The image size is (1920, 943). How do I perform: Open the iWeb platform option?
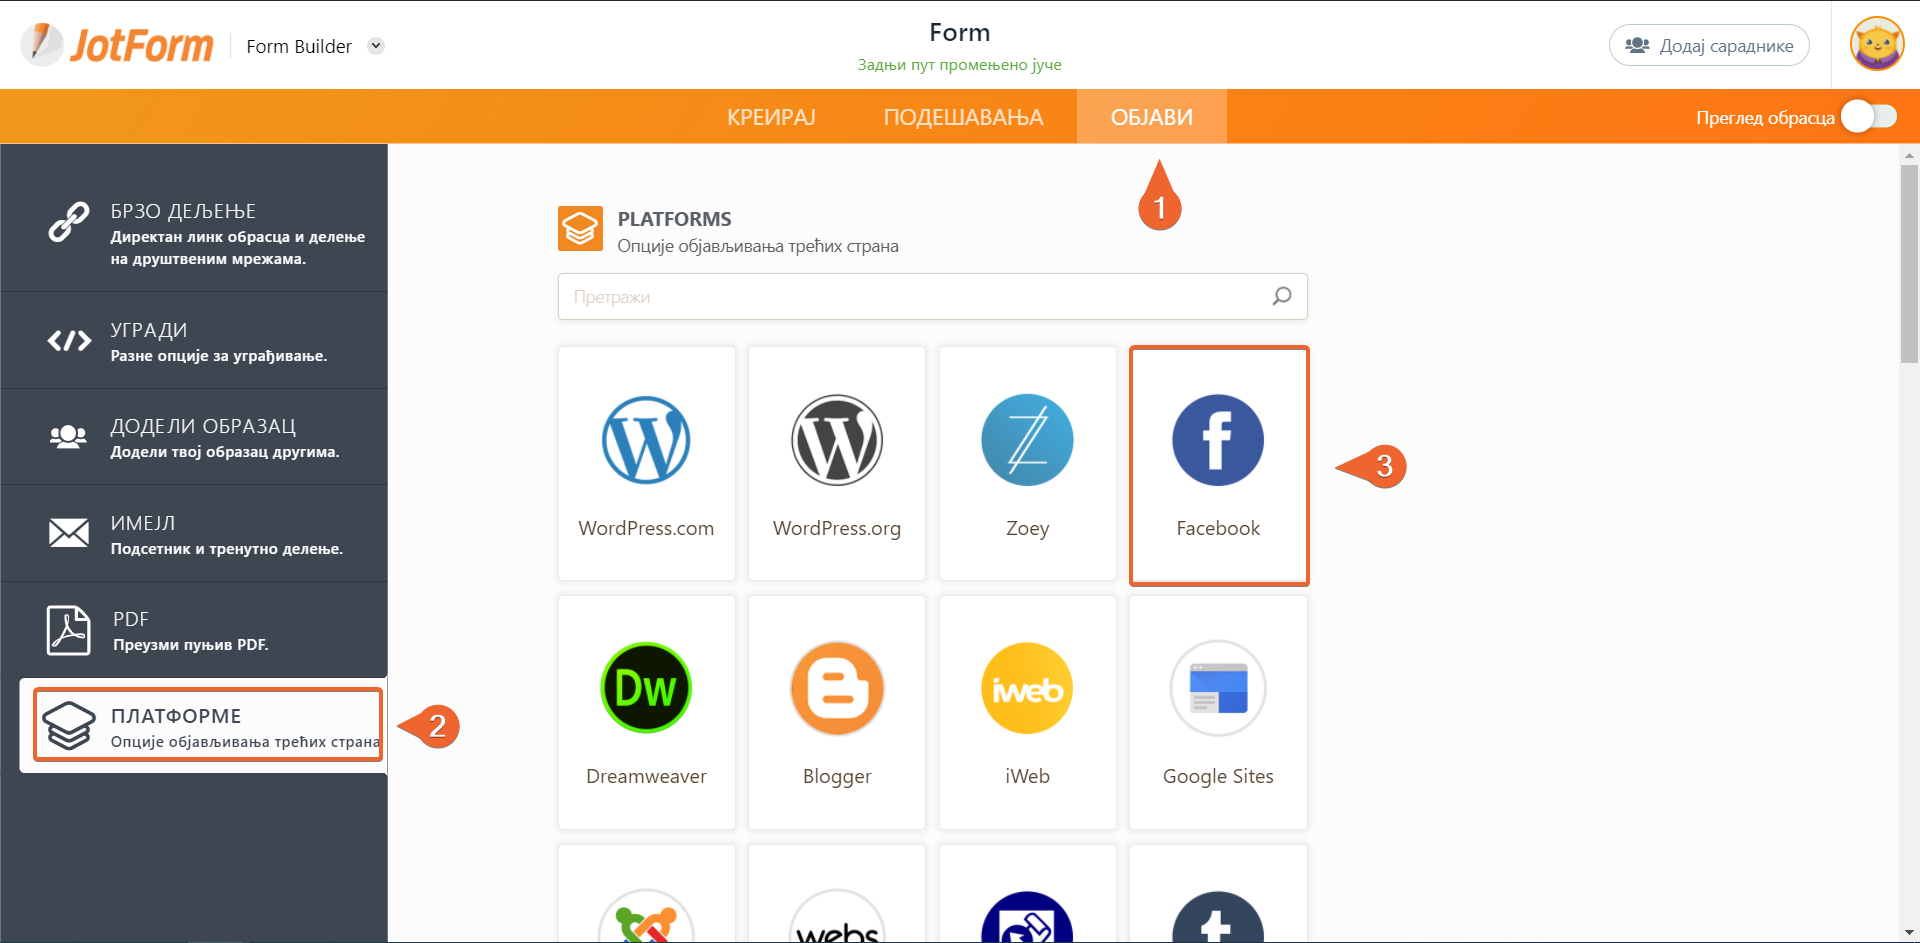tap(1027, 689)
